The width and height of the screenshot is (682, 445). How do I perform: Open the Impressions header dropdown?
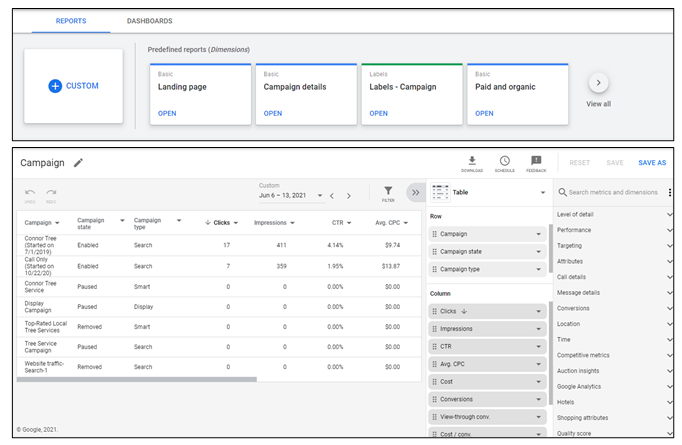click(x=292, y=223)
